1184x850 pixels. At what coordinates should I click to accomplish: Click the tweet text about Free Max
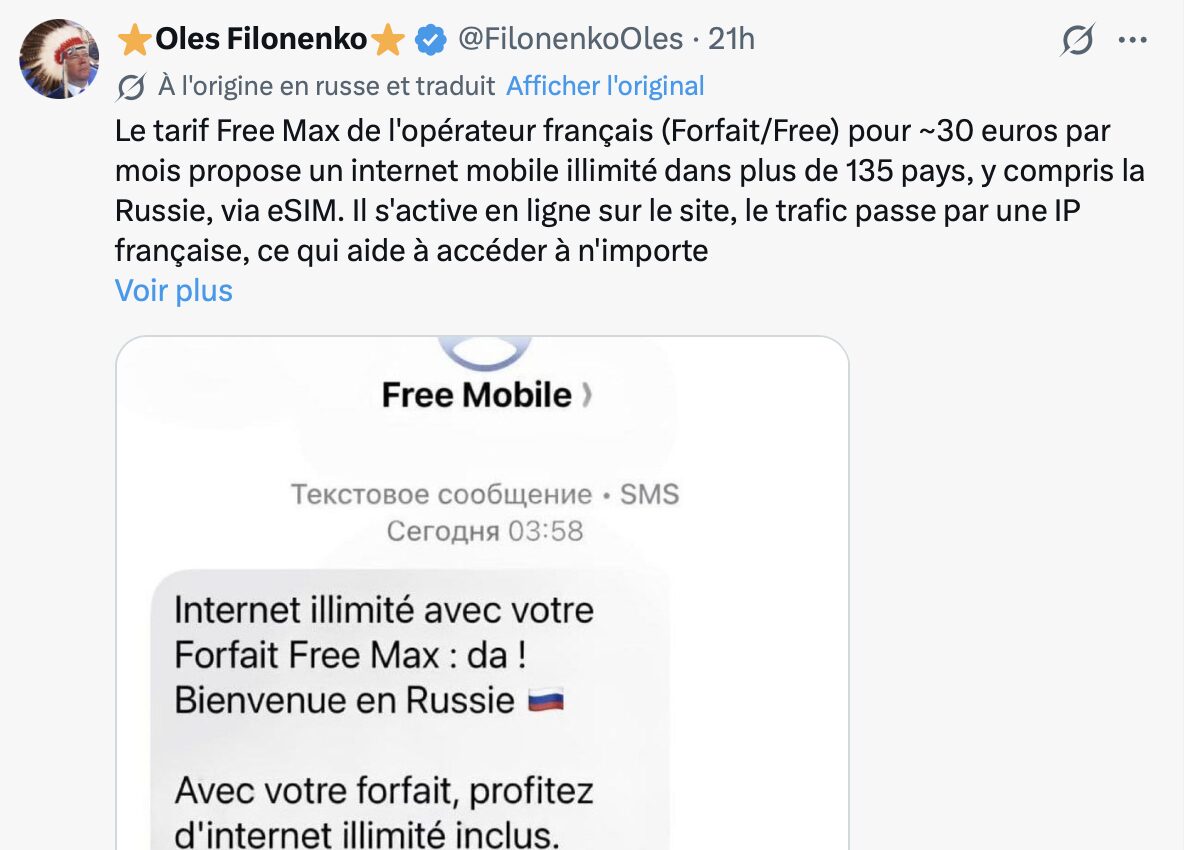pos(620,190)
